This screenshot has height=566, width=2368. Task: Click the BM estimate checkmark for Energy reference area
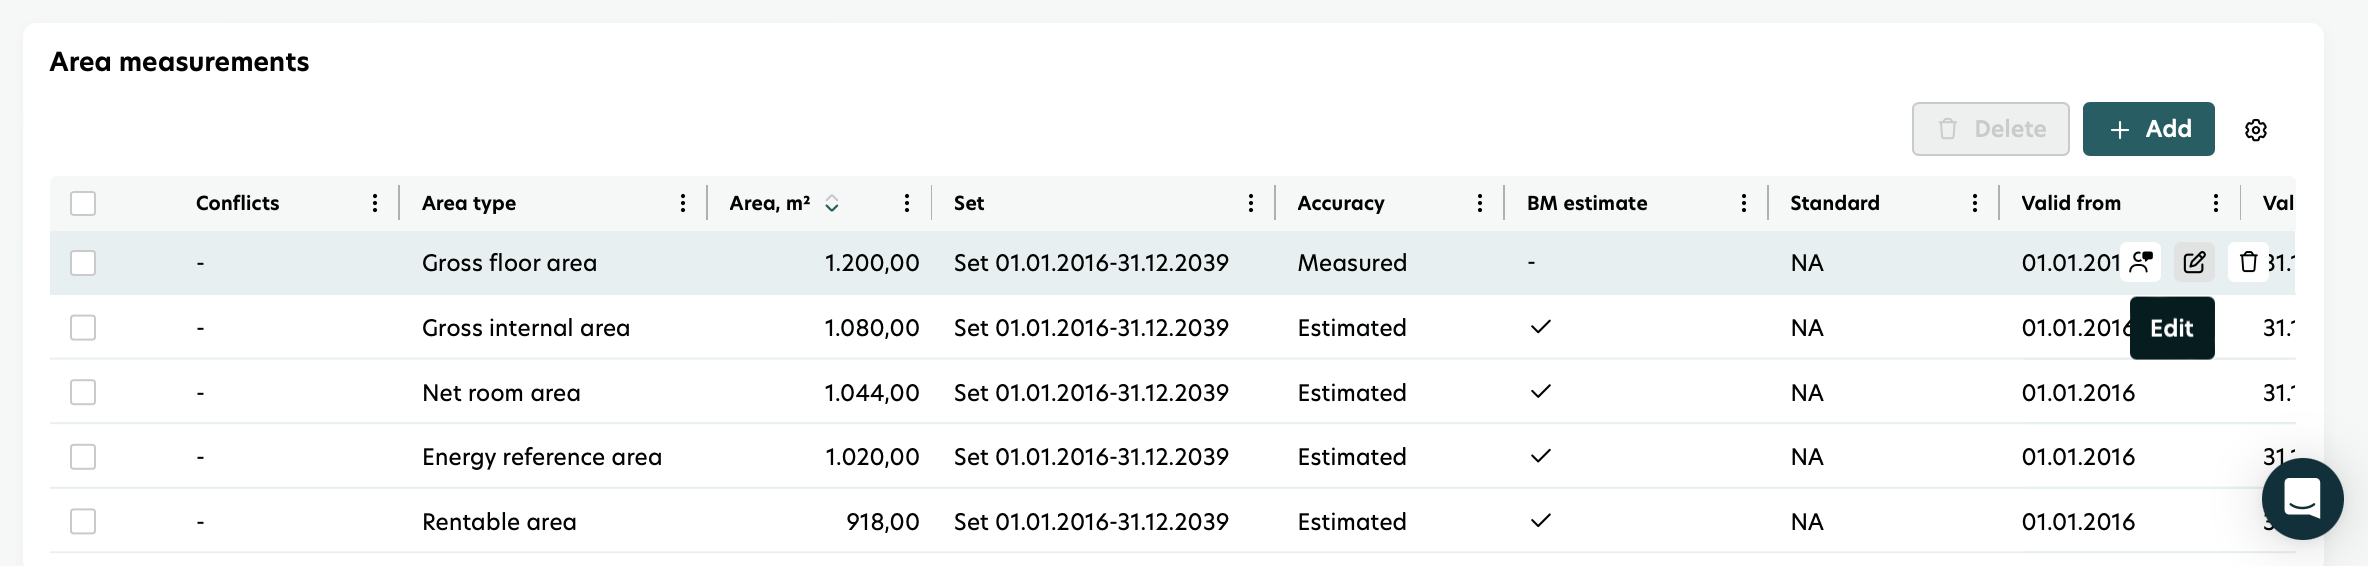1541,456
